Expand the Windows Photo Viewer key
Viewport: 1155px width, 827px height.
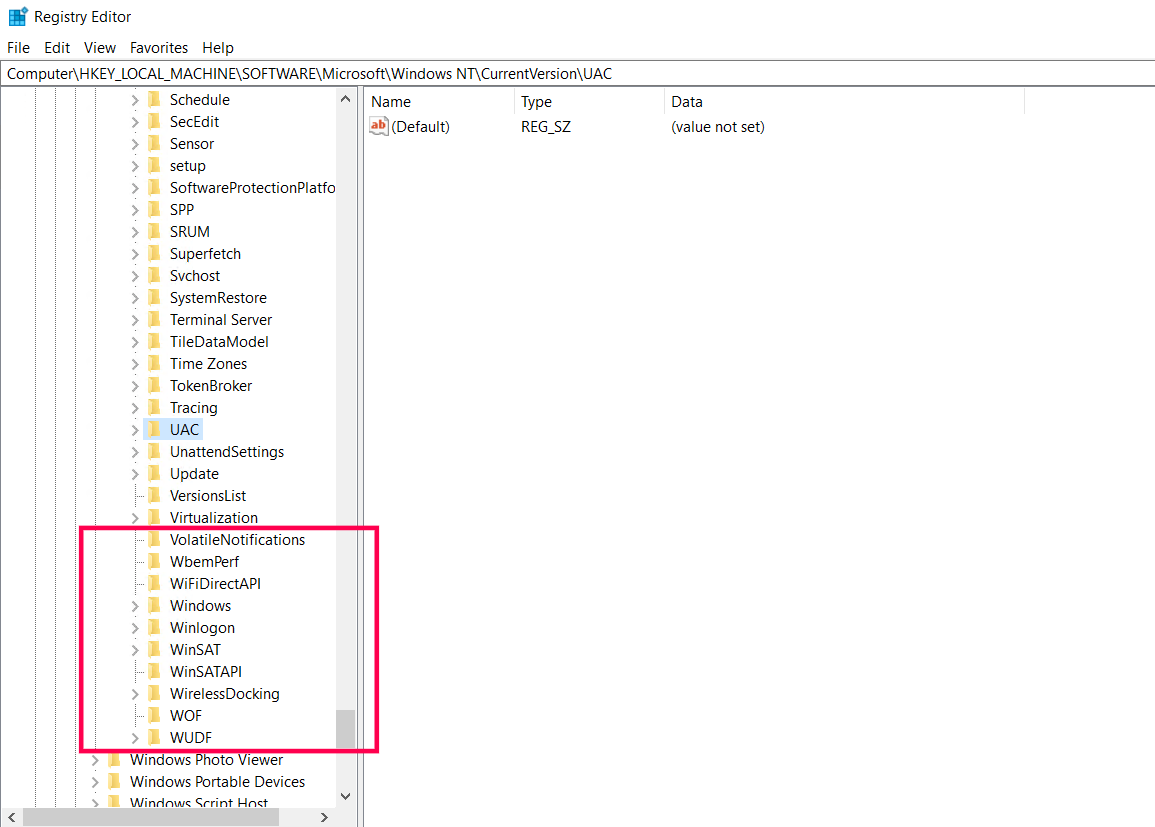95,760
